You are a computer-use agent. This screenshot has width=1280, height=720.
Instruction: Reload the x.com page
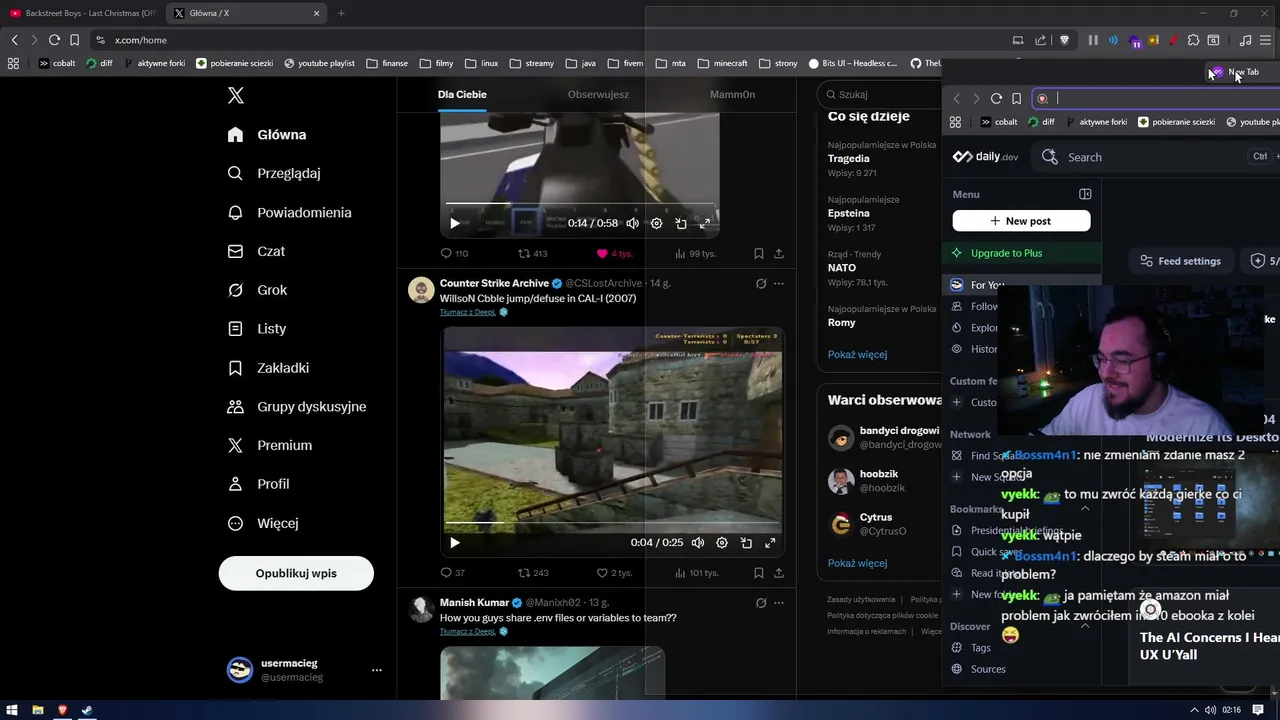pyautogui.click(x=54, y=40)
